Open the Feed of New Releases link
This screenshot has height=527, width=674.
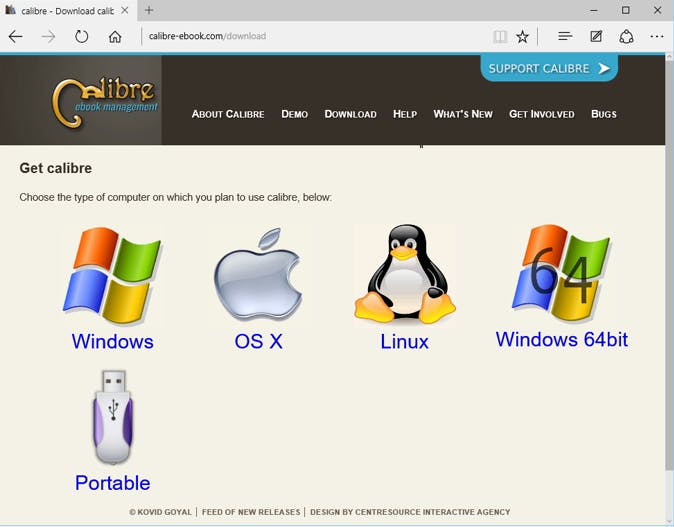click(251, 512)
